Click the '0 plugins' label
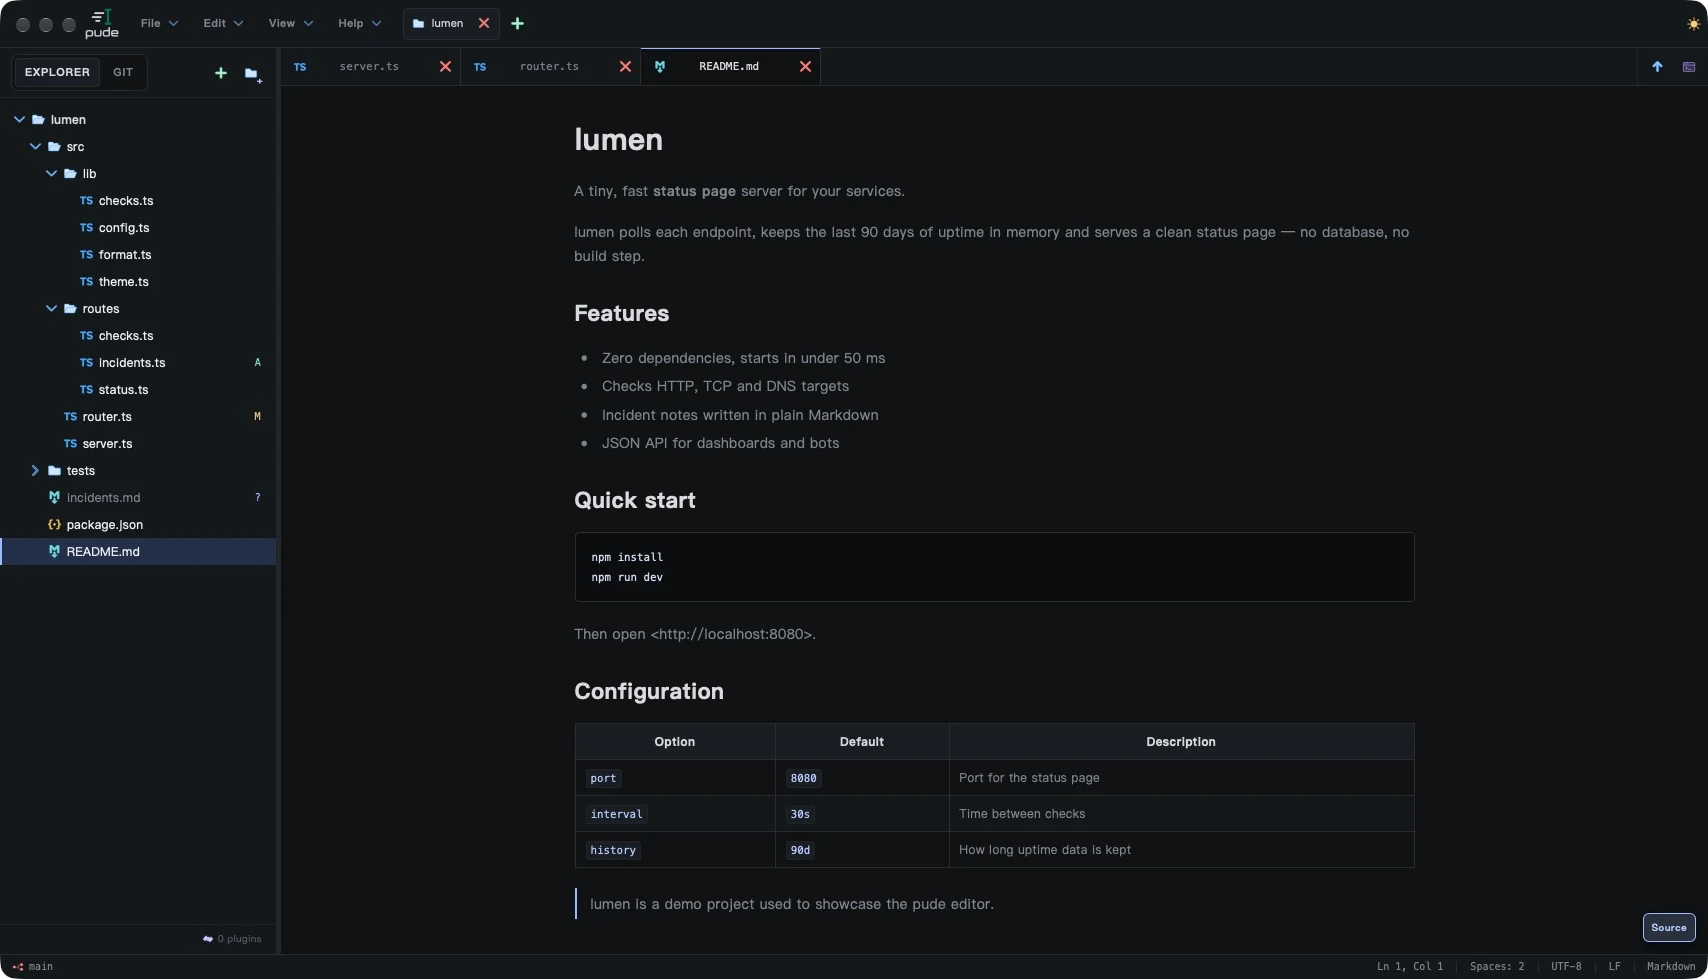 239,939
